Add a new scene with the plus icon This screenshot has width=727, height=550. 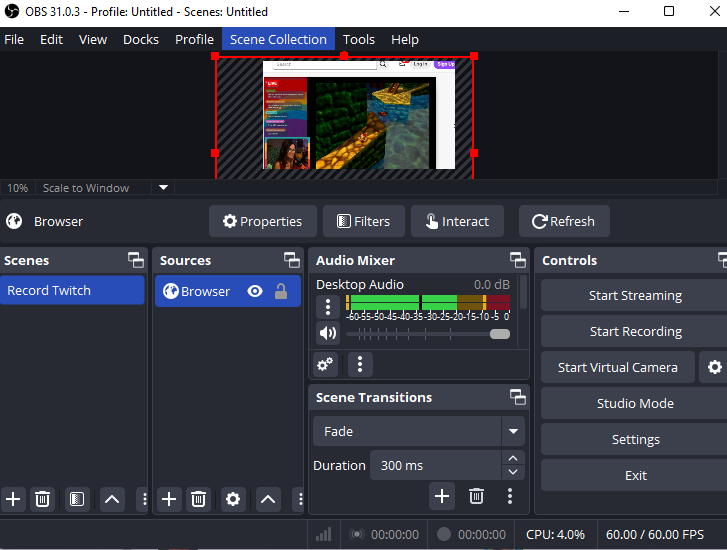[13, 499]
